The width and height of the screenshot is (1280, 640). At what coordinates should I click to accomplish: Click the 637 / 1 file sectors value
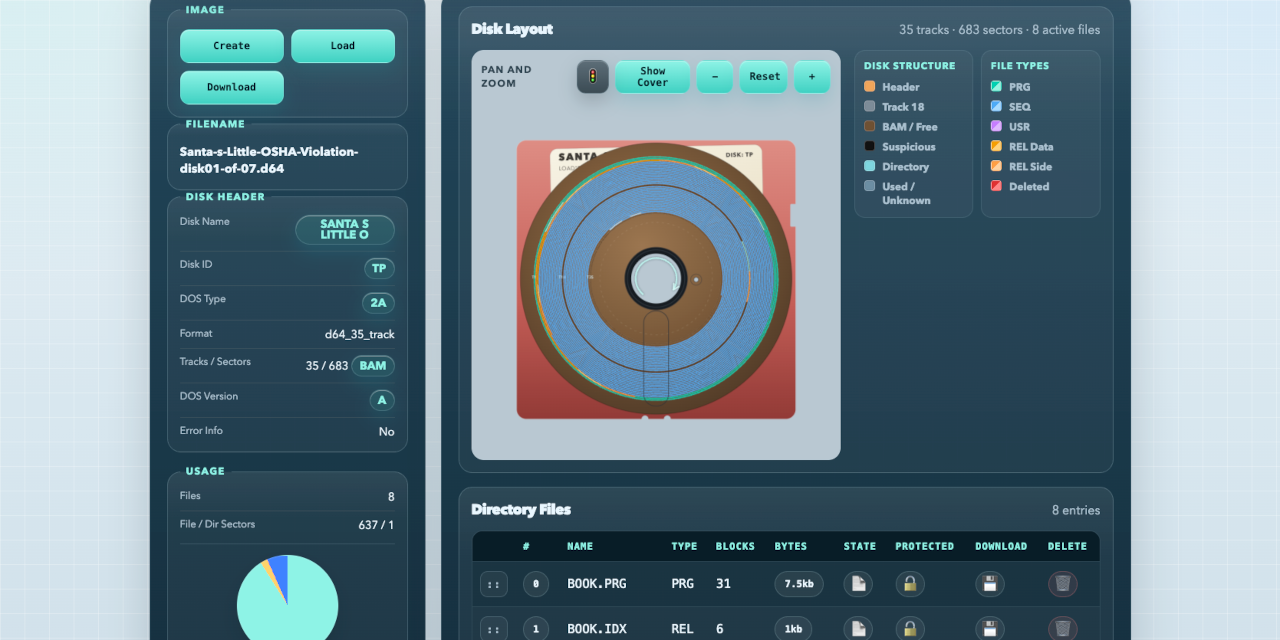pyautogui.click(x=377, y=525)
